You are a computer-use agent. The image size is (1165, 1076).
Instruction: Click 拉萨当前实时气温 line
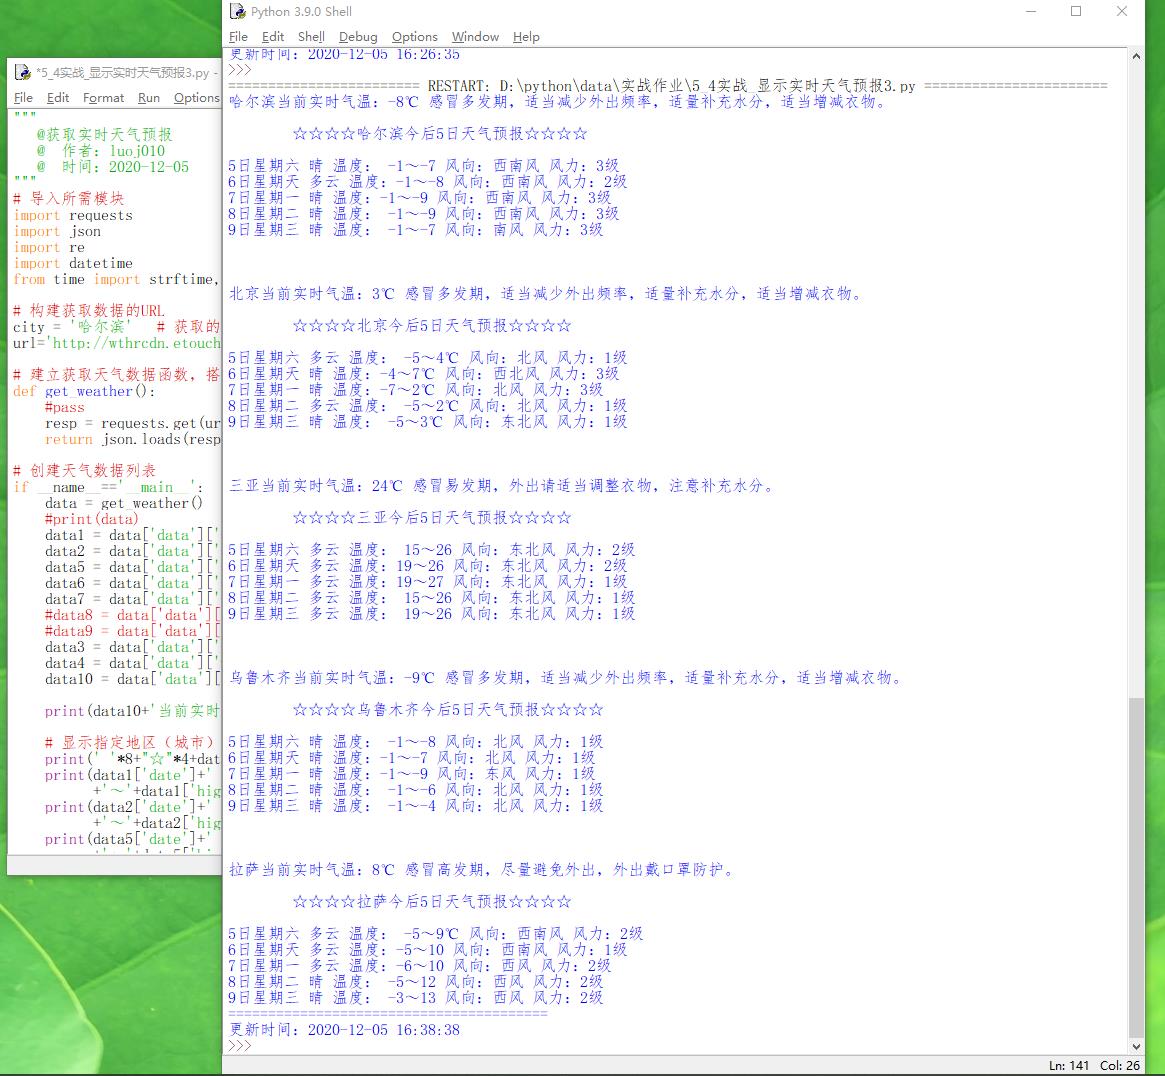pos(482,869)
